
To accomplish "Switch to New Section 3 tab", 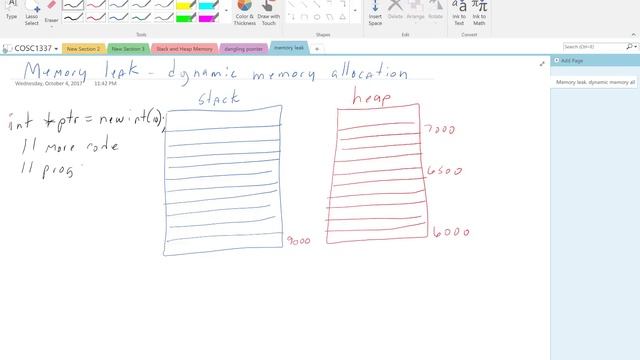I will (128, 49).
